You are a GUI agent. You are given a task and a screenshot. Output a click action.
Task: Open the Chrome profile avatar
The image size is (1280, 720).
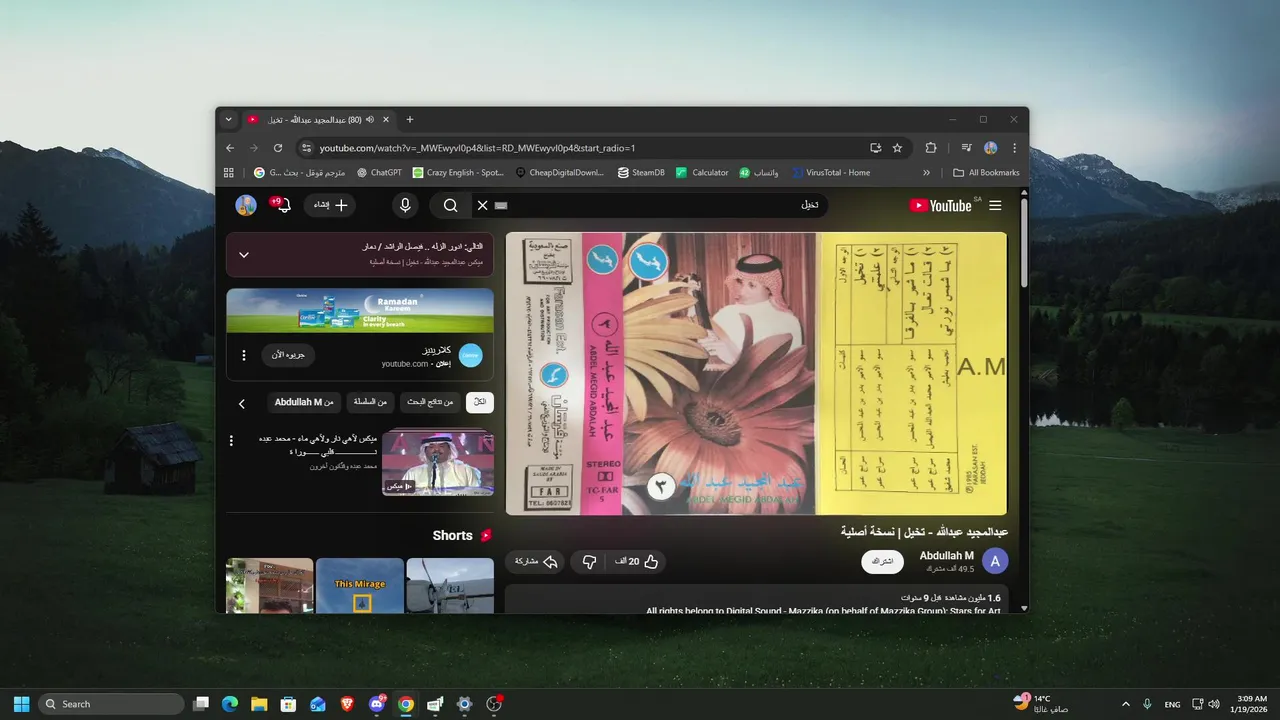coord(990,148)
